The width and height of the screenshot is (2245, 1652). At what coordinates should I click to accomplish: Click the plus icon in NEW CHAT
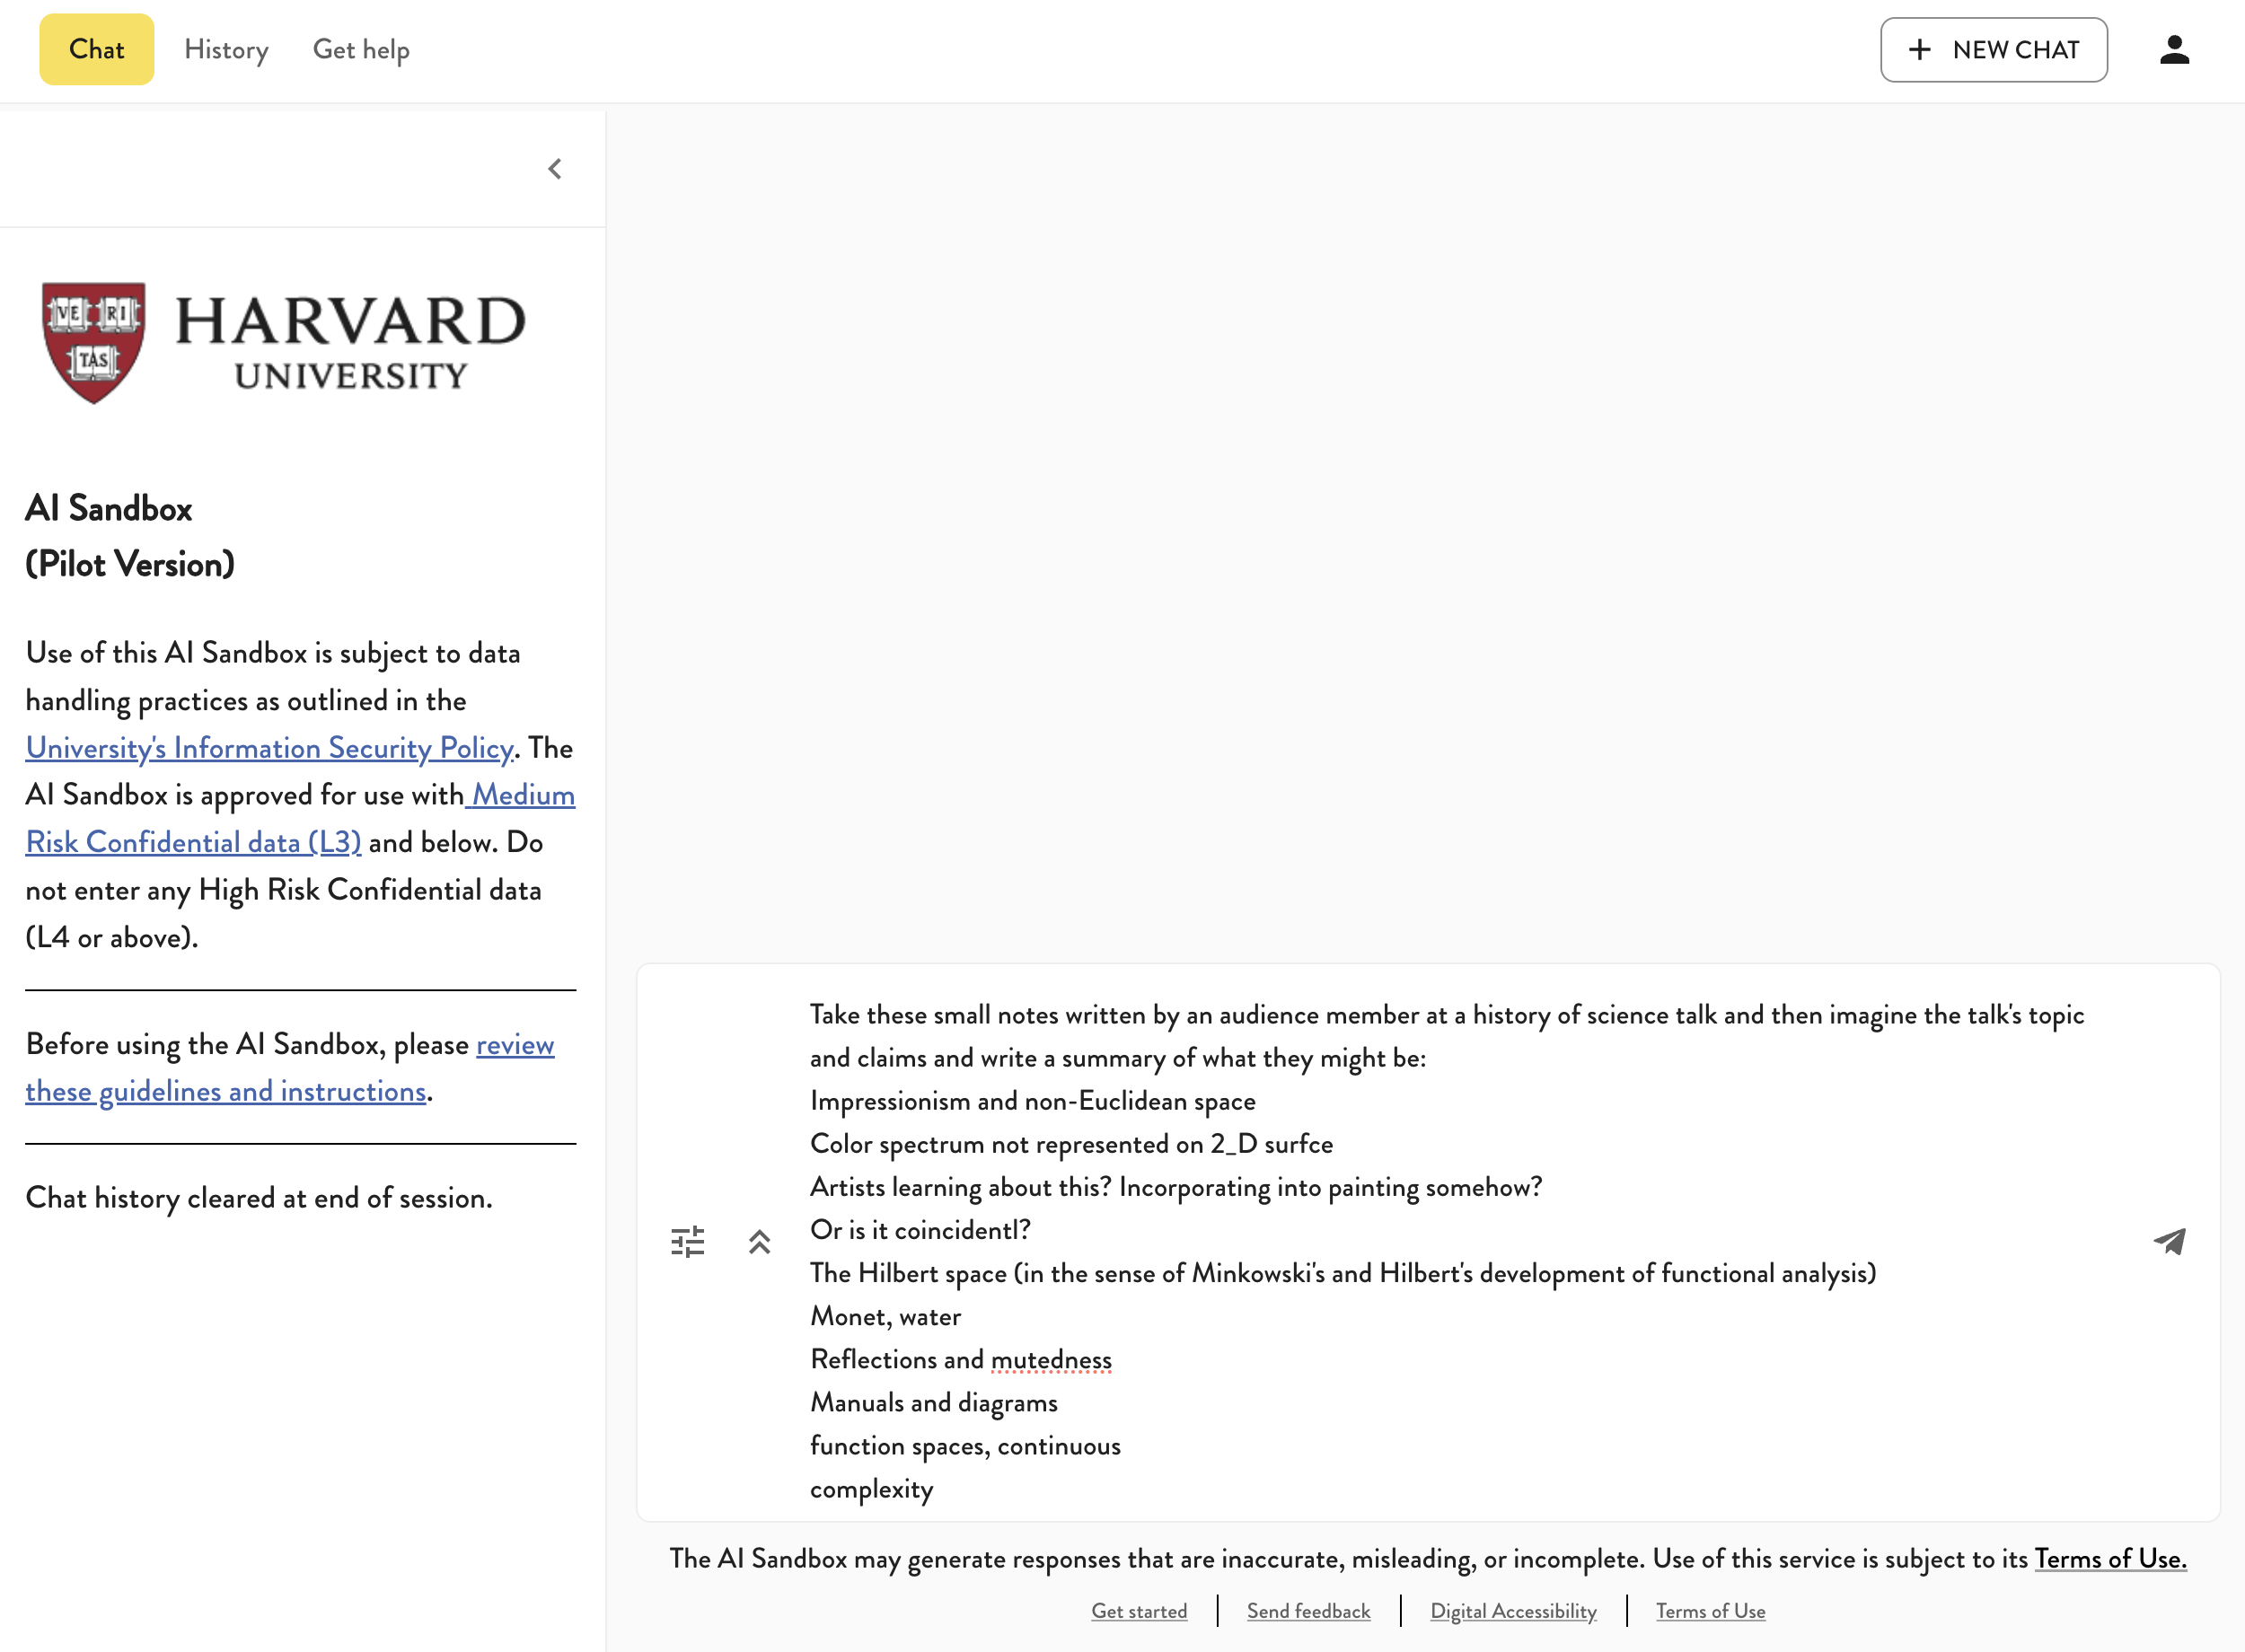(1919, 50)
